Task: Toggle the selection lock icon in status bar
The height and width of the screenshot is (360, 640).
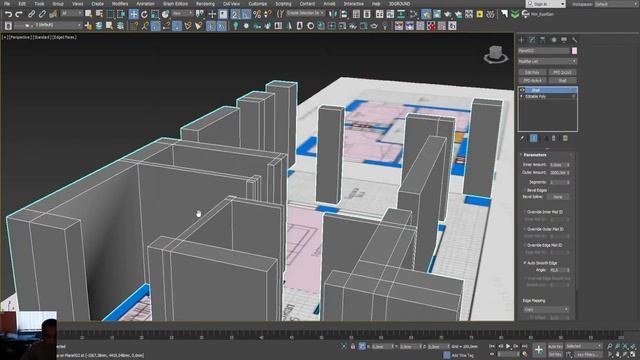Action: [x=353, y=347]
